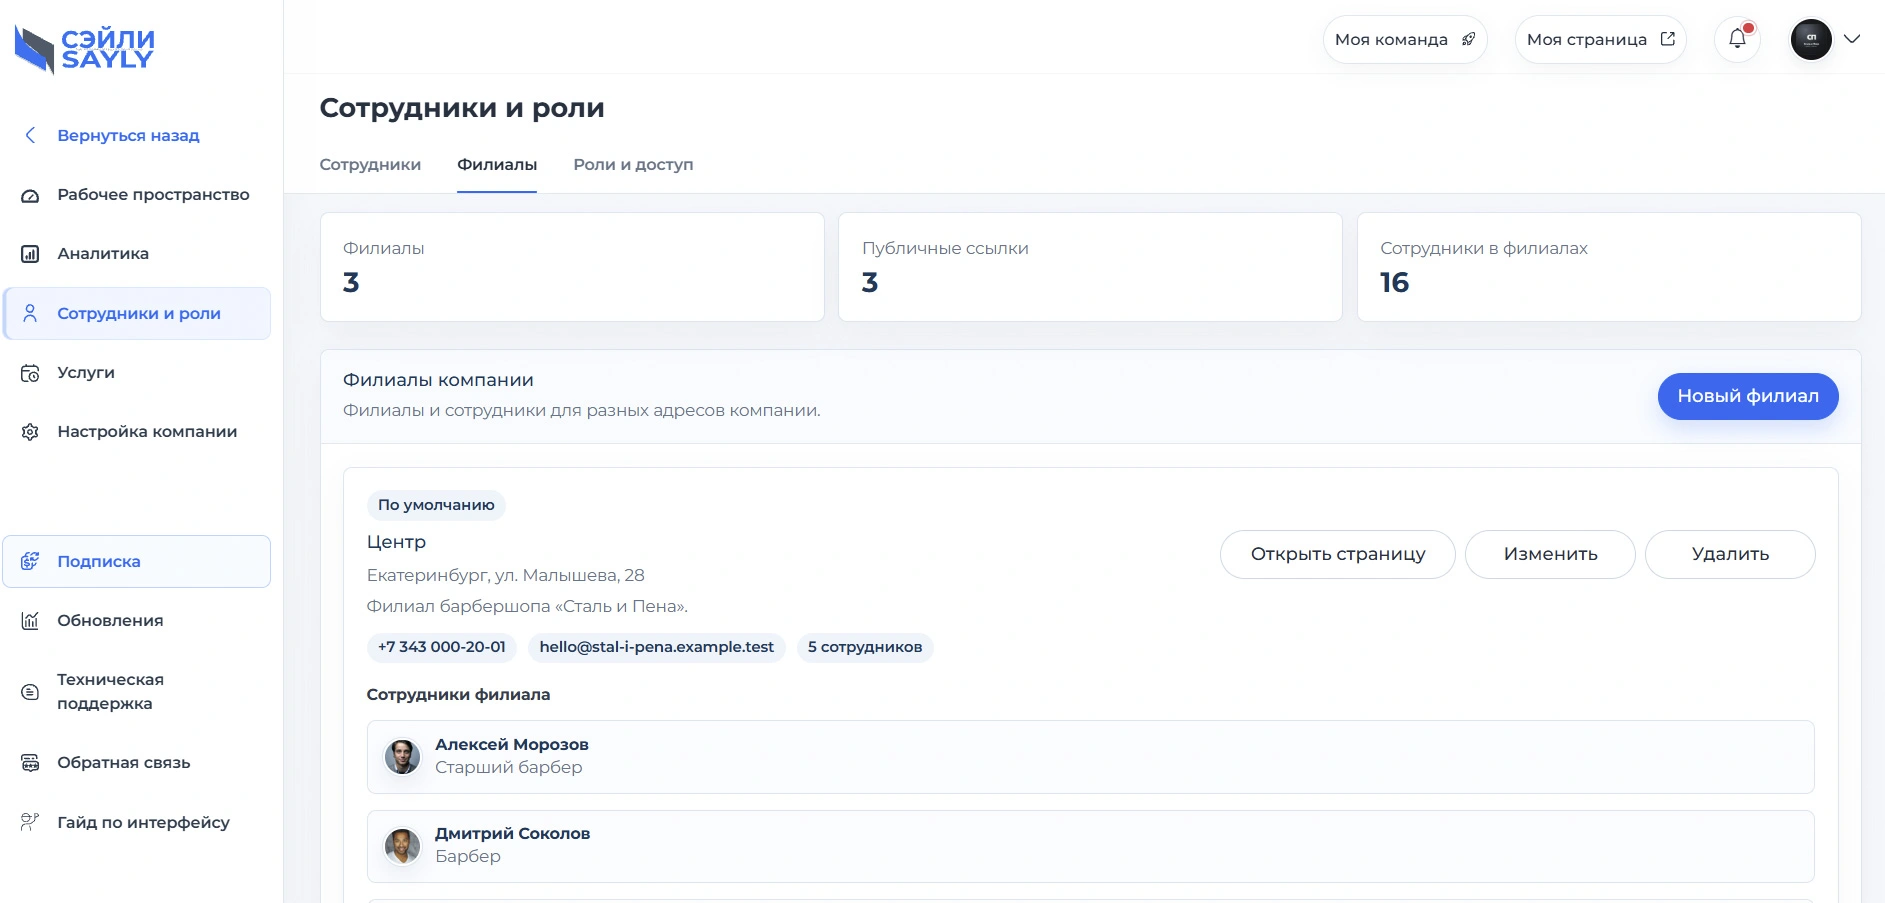
Task: Click Алексей Морозов's avatar photo
Action: click(x=403, y=757)
